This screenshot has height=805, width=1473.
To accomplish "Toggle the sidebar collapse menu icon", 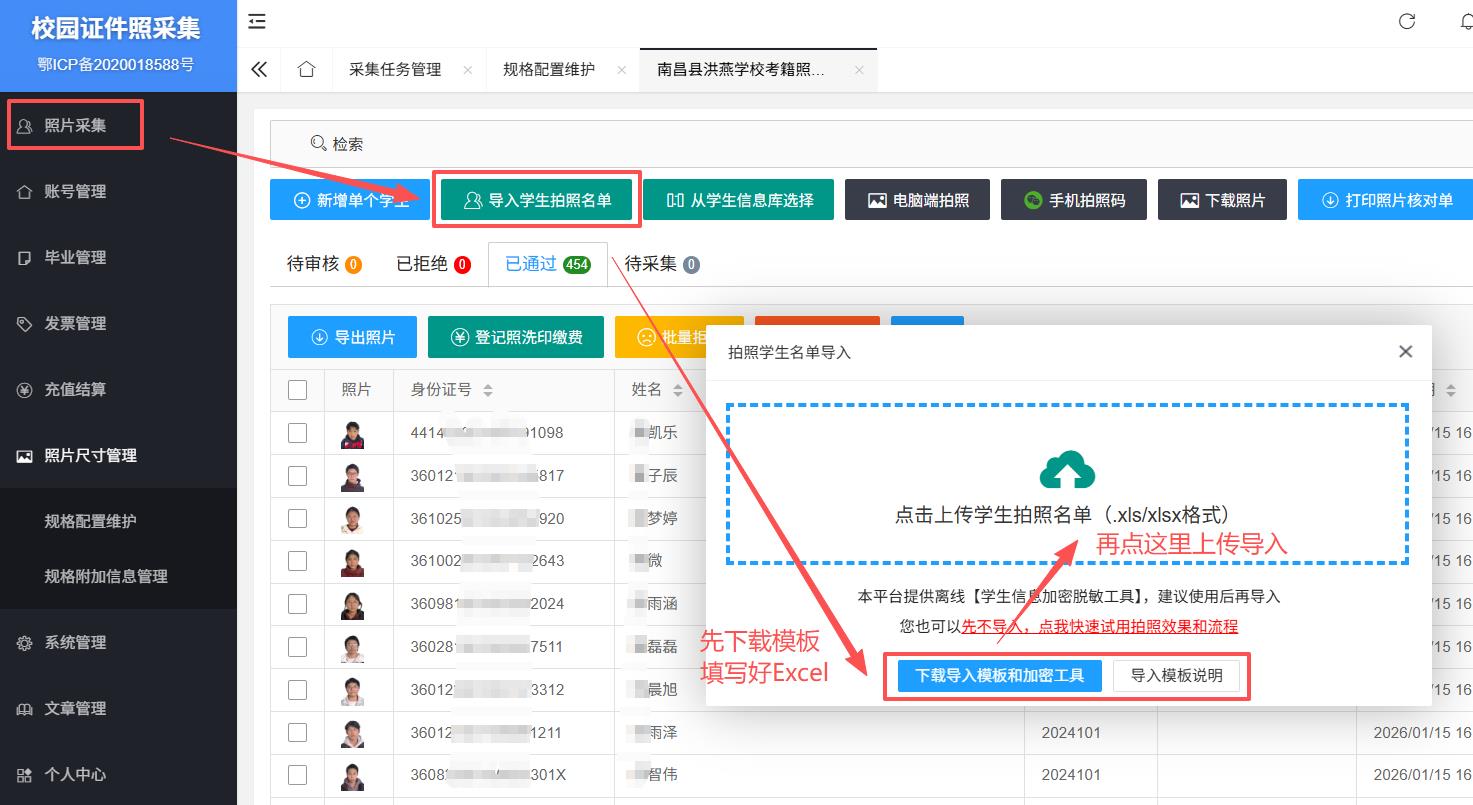I will pyautogui.click(x=257, y=21).
